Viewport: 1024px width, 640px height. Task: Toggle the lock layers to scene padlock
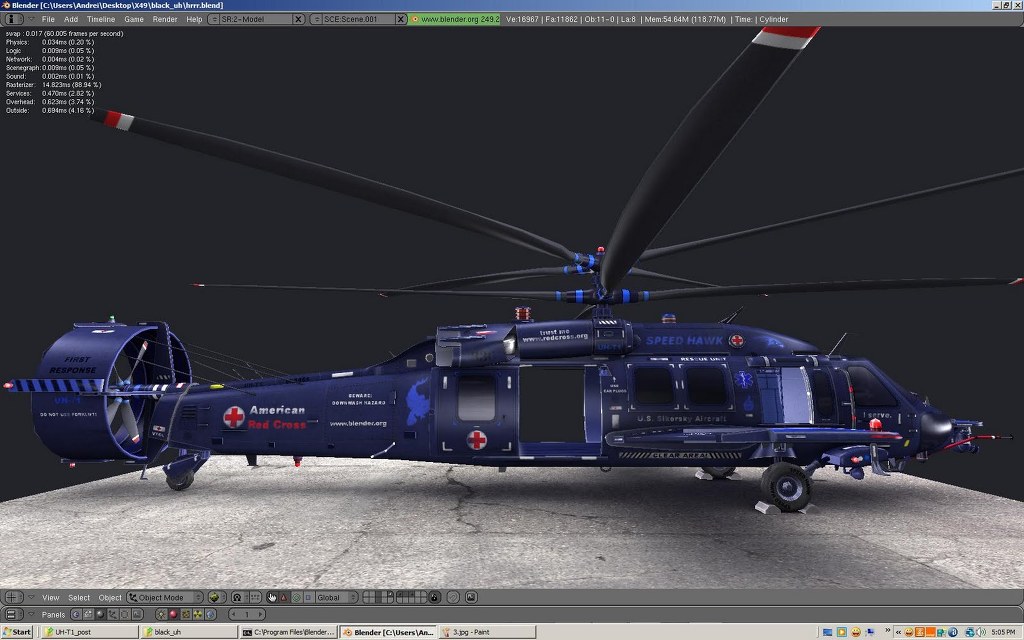(434, 598)
